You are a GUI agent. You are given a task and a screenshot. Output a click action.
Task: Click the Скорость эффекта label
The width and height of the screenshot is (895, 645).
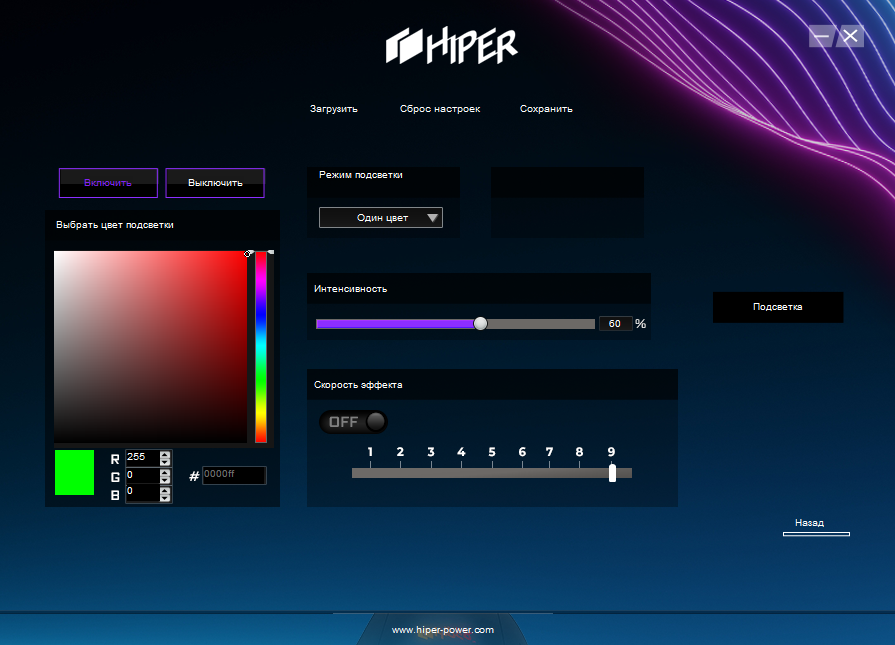click(x=358, y=385)
